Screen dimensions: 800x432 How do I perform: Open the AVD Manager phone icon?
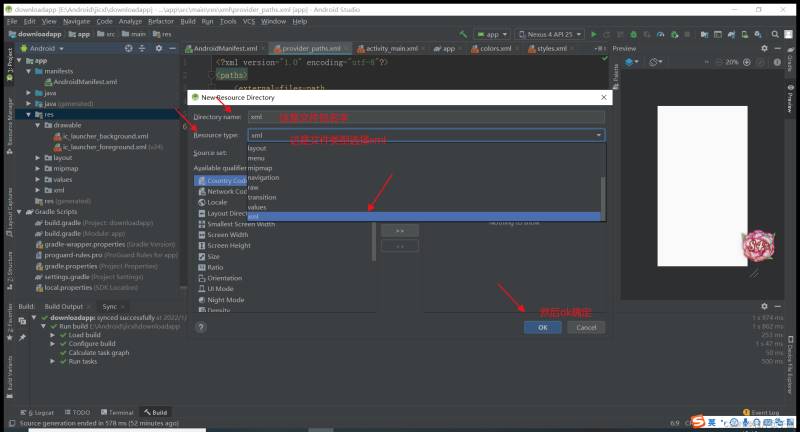coord(744,34)
